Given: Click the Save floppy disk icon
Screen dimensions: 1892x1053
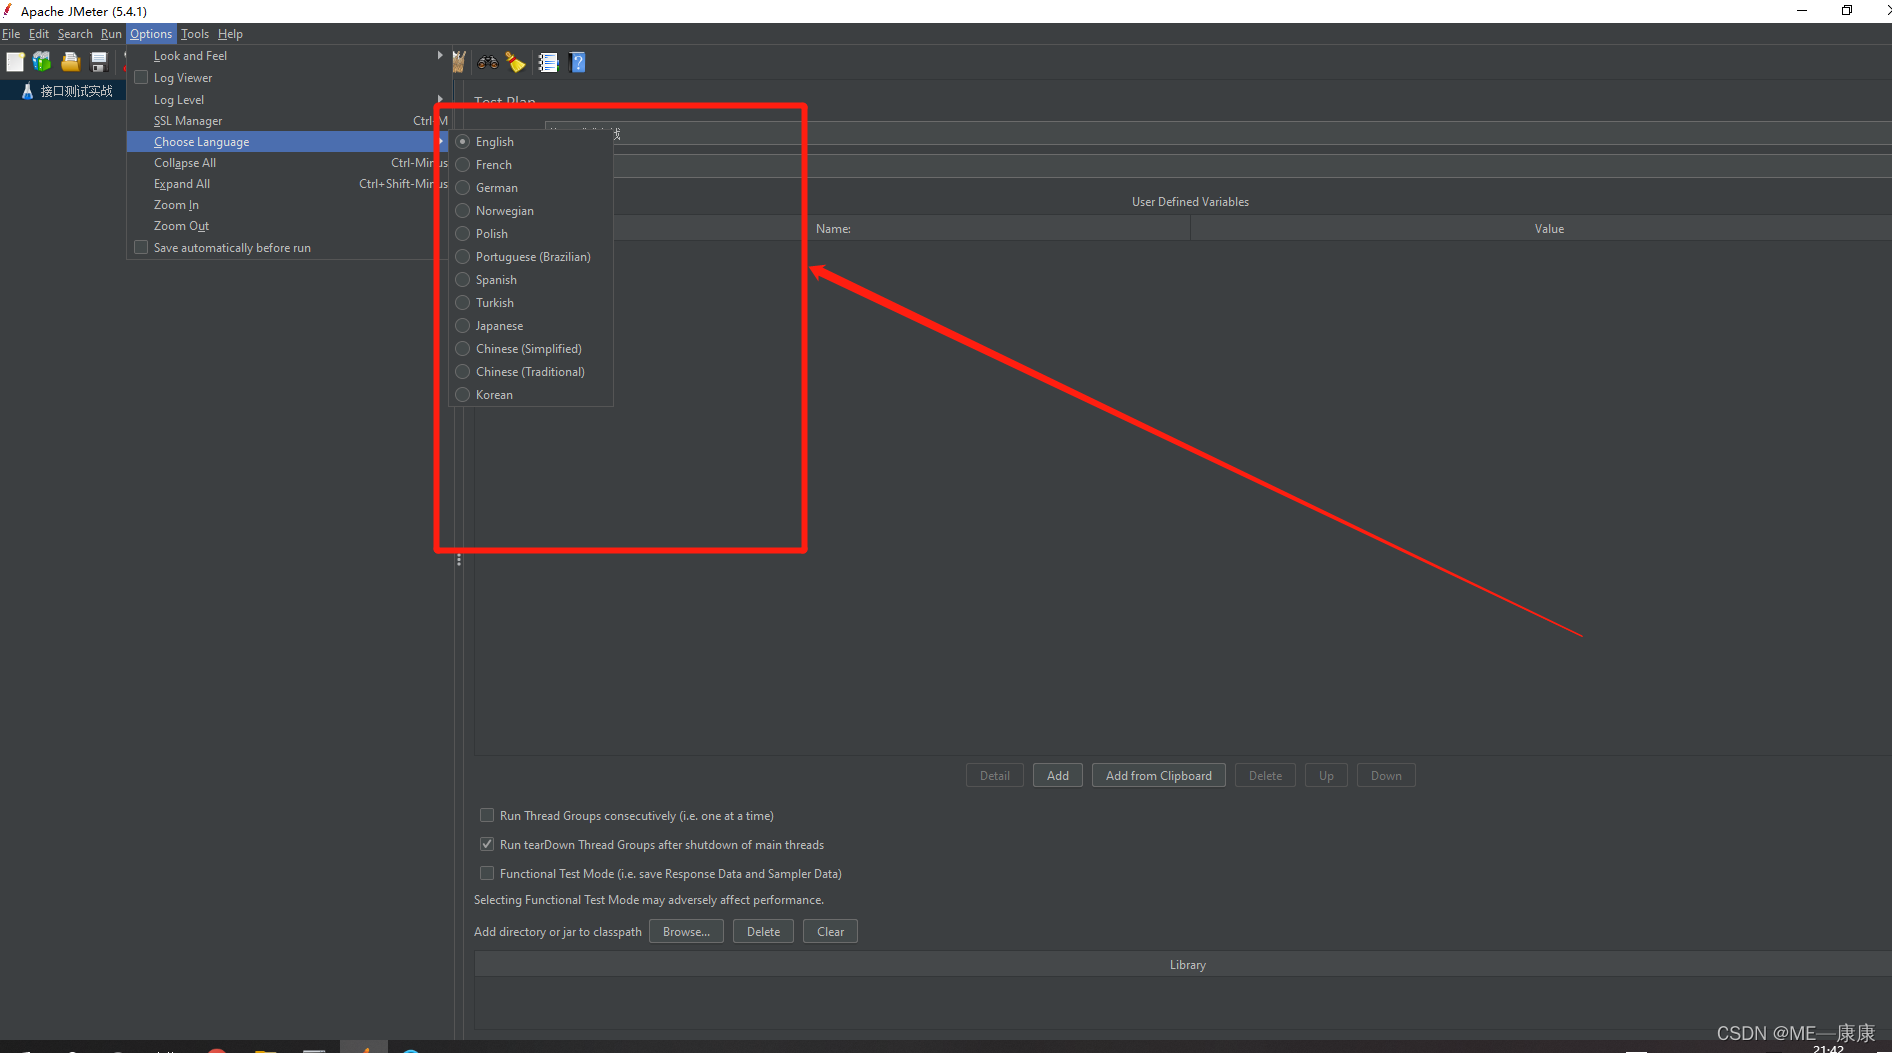Looking at the screenshot, I should [98, 62].
